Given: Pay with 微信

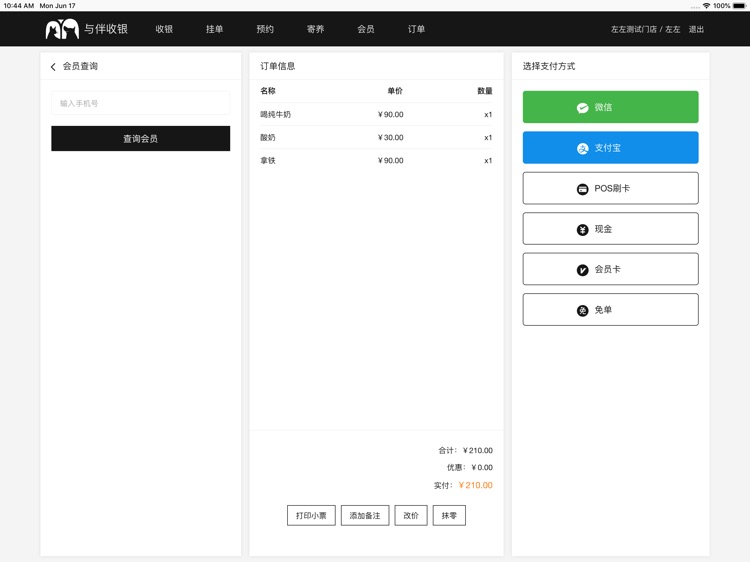Looking at the screenshot, I should 610,107.
